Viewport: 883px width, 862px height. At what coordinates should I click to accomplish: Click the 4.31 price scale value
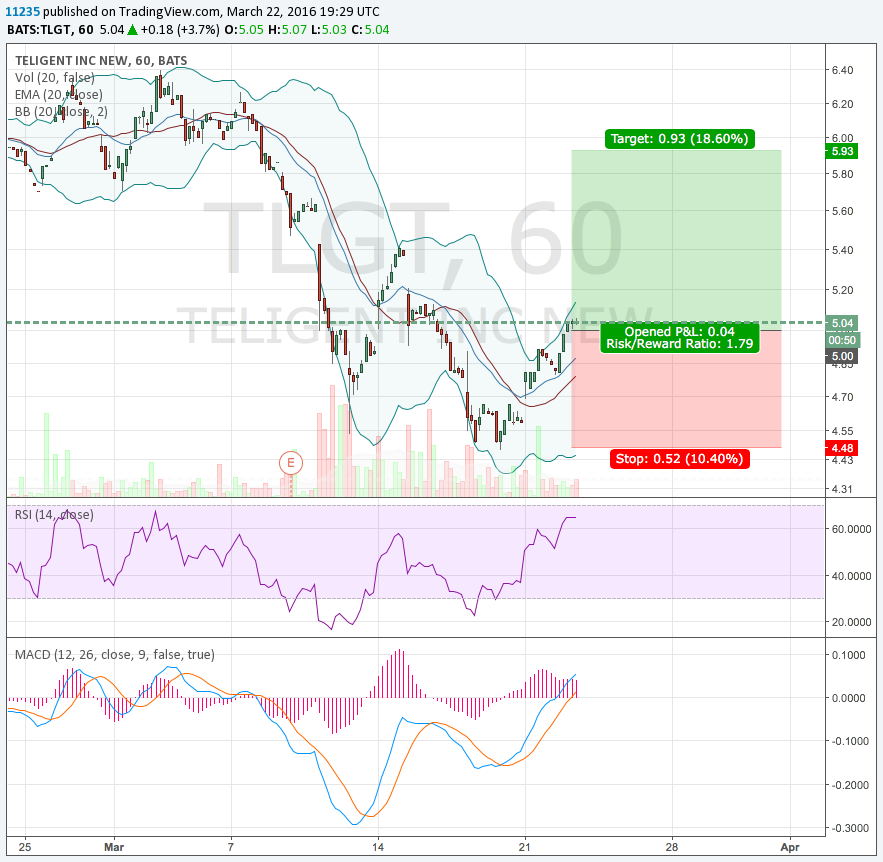tap(842, 489)
